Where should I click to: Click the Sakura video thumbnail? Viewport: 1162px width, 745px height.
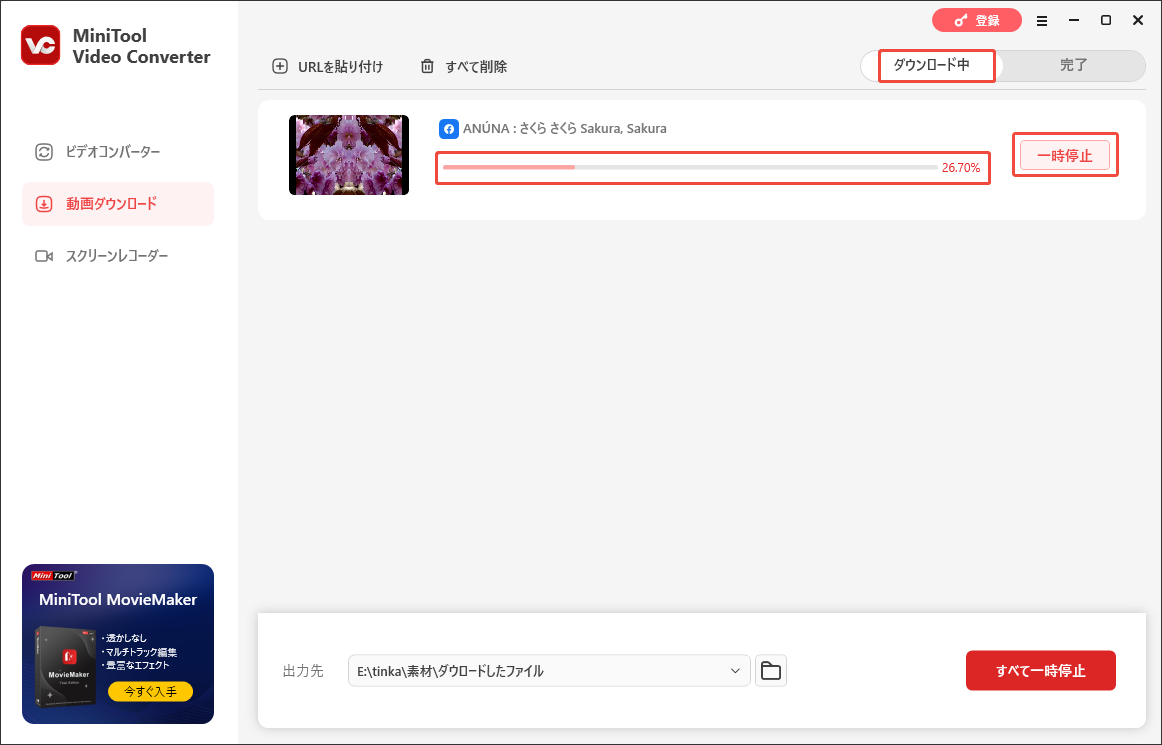tap(349, 155)
